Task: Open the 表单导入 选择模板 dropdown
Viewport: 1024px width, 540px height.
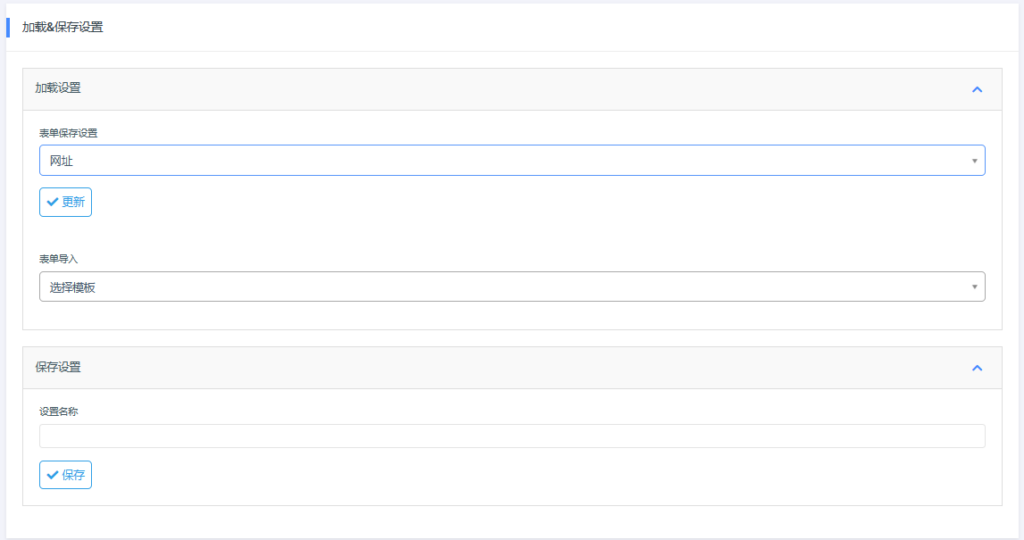Action: point(500,288)
